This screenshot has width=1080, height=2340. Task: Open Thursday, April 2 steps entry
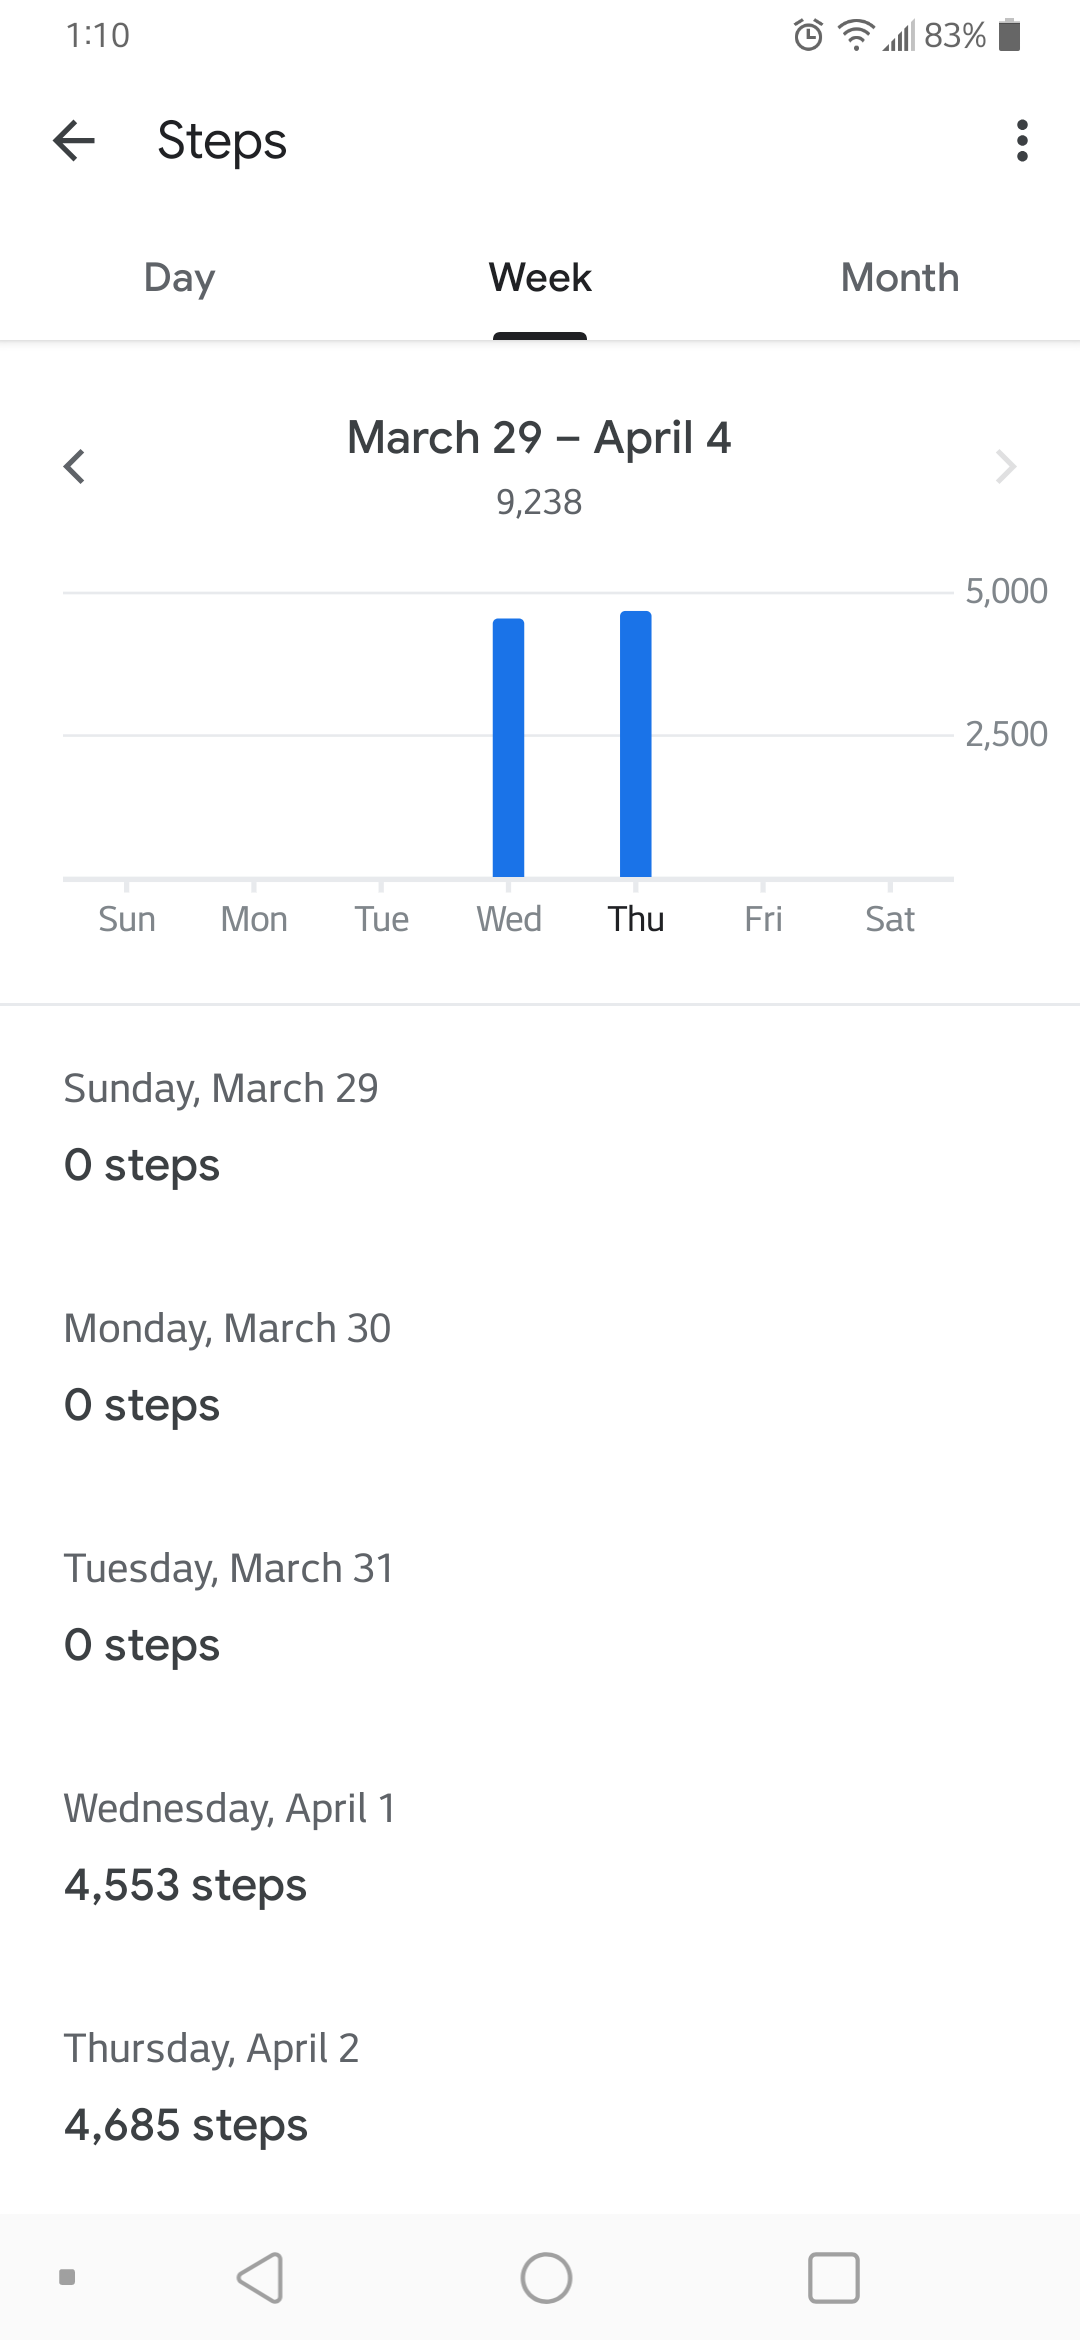pyautogui.click(x=540, y=2087)
